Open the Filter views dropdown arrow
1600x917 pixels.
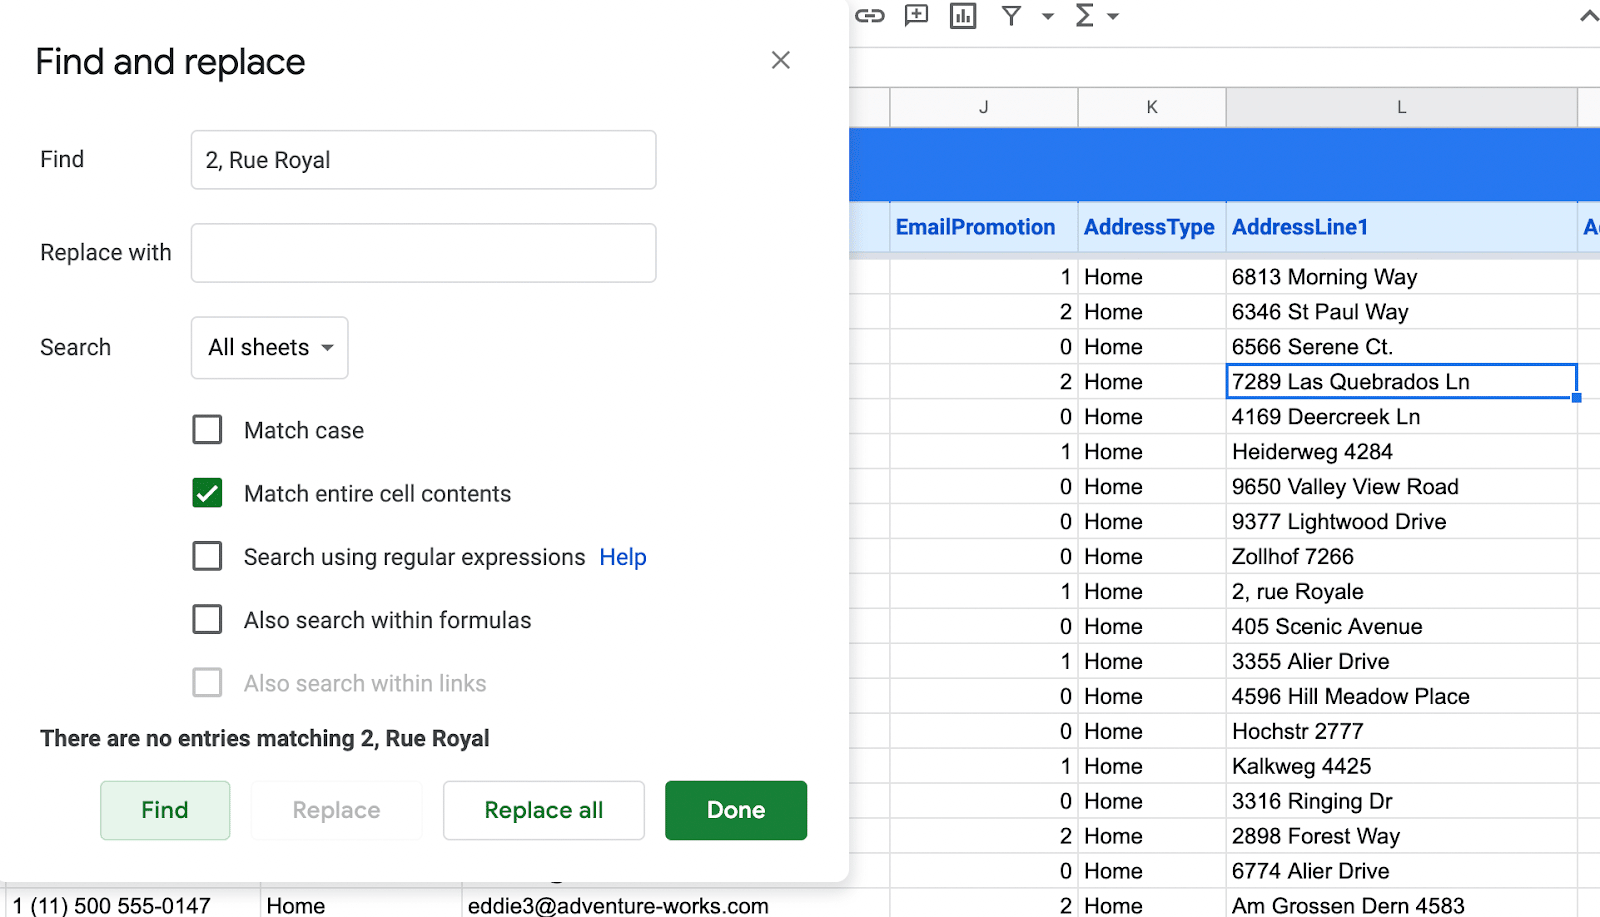pyautogui.click(x=1048, y=16)
